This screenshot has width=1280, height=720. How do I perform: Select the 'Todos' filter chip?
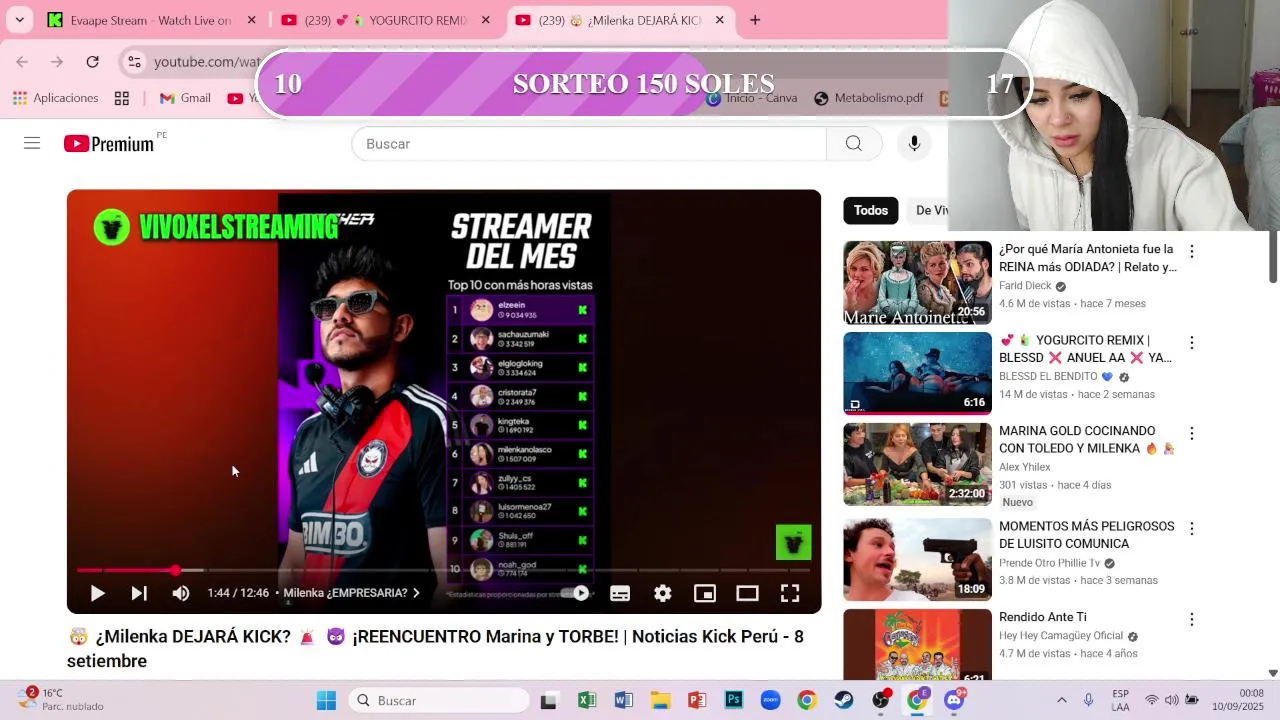[870, 210]
